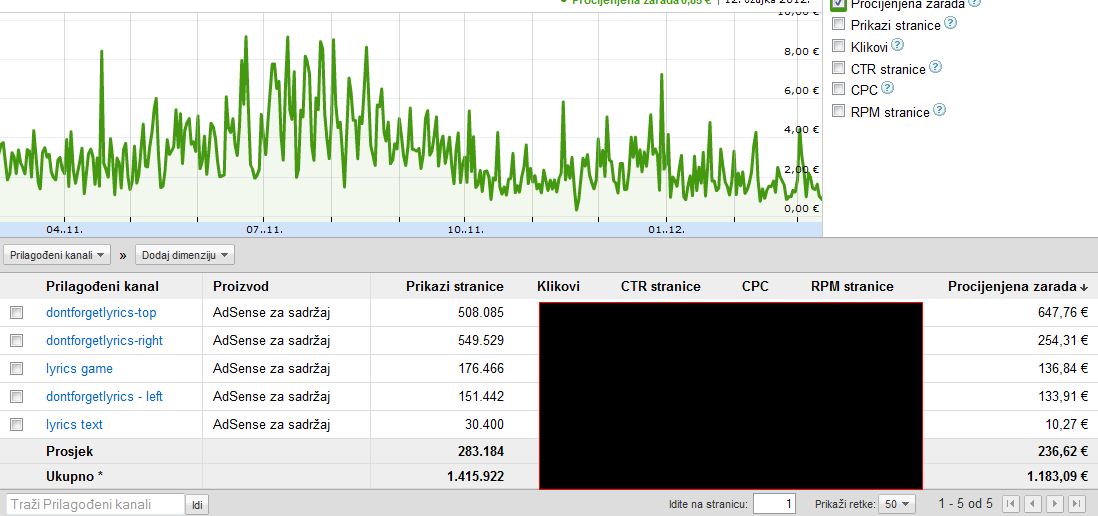Image resolution: width=1098 pixels, height=516 pixels.
Task: Open the Prikaži retke 50 dropdown
Action: pos(898,503)
